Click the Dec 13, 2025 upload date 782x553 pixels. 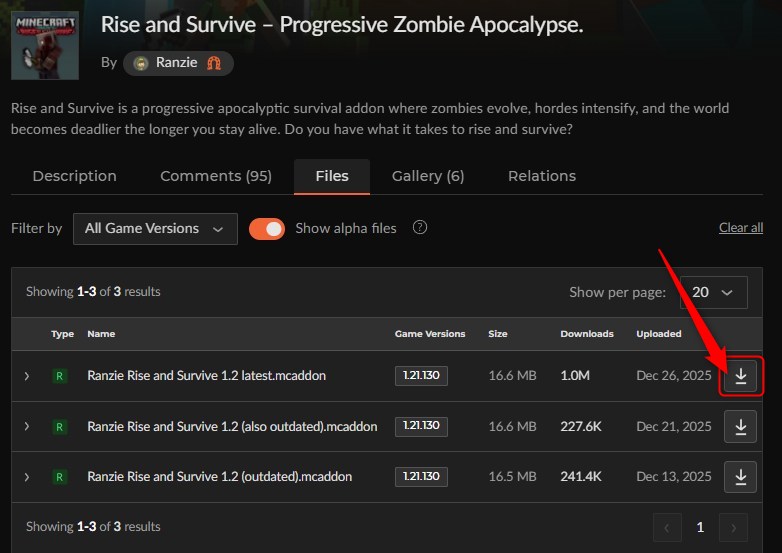click(x=674, y=477)
